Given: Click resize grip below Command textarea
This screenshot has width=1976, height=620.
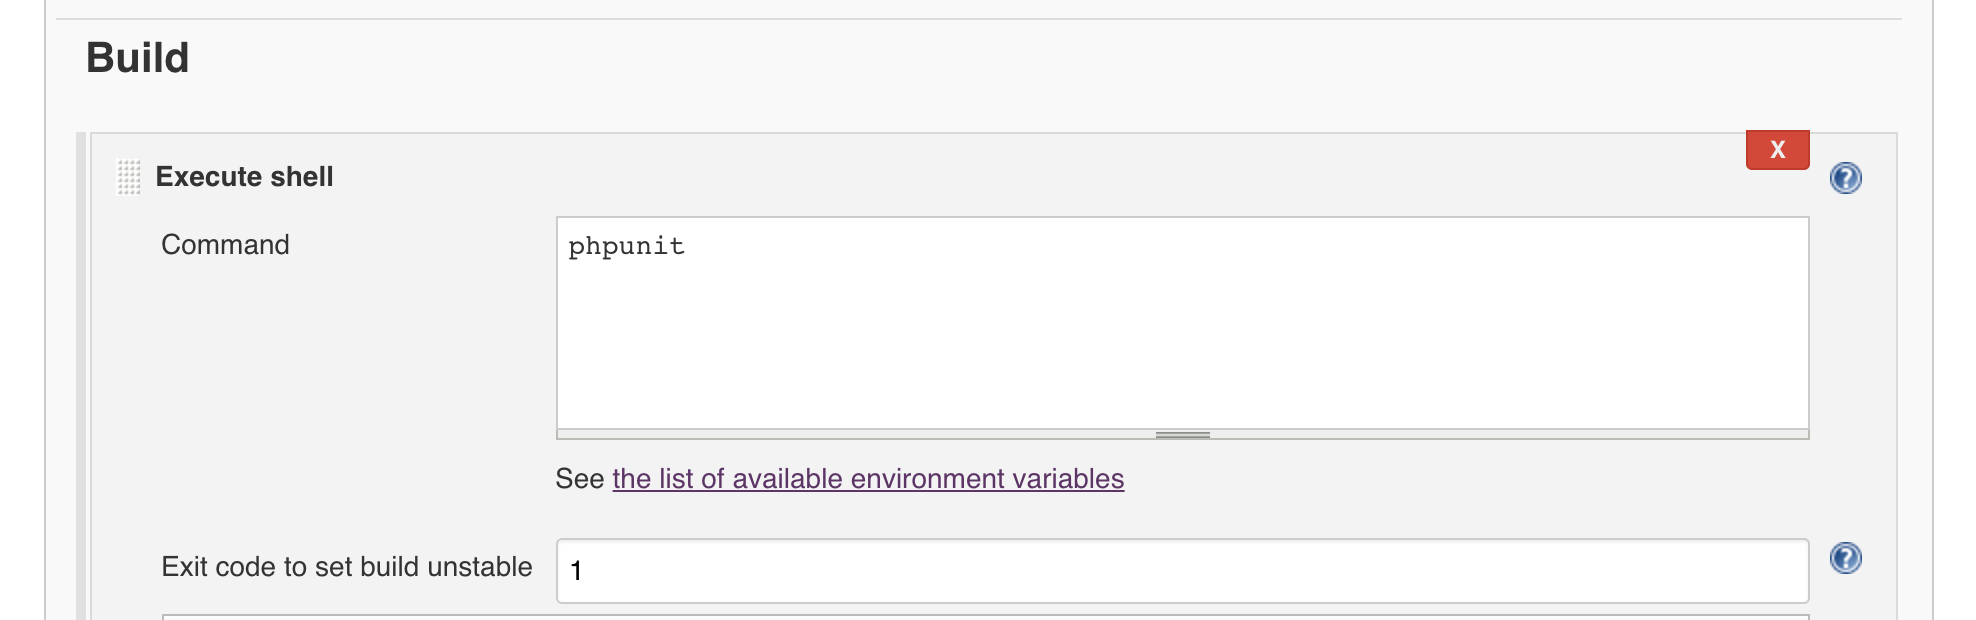Looking at the screenshot, I should click(x=1182, y=435).
